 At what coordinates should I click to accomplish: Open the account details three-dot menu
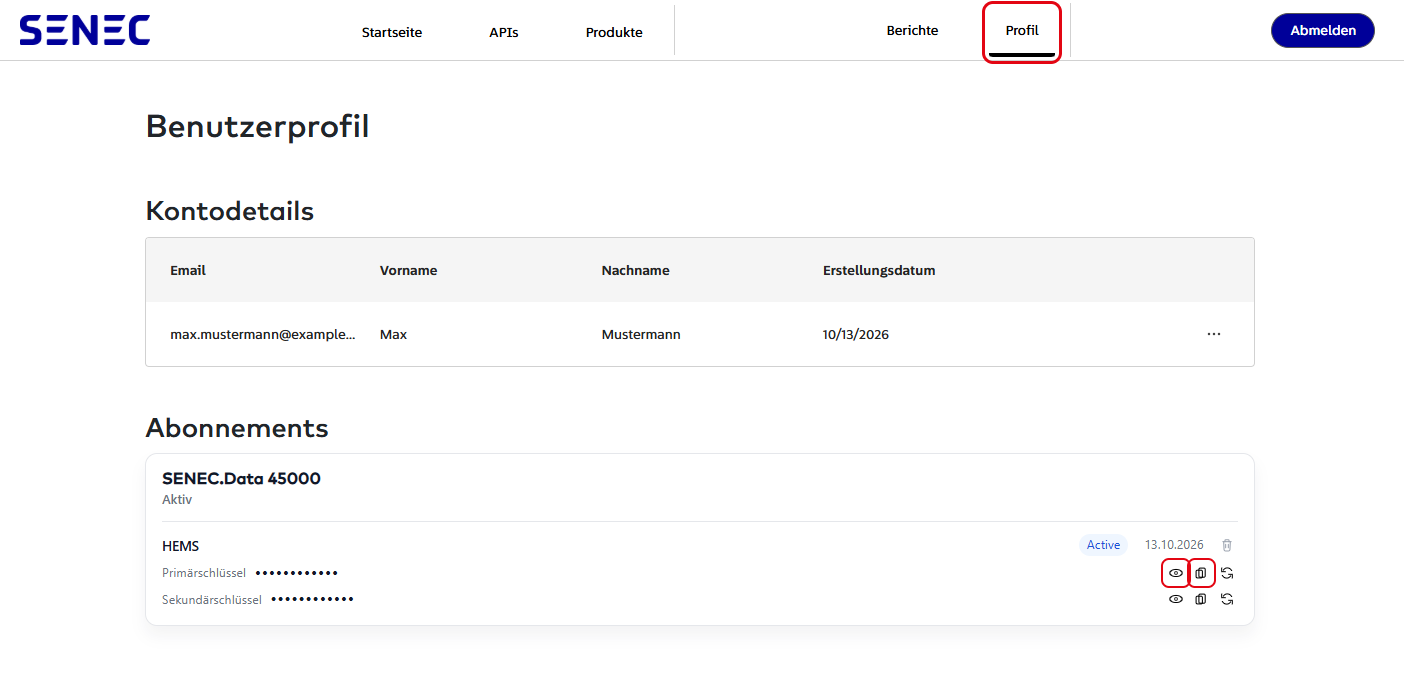coord(1214,334)
